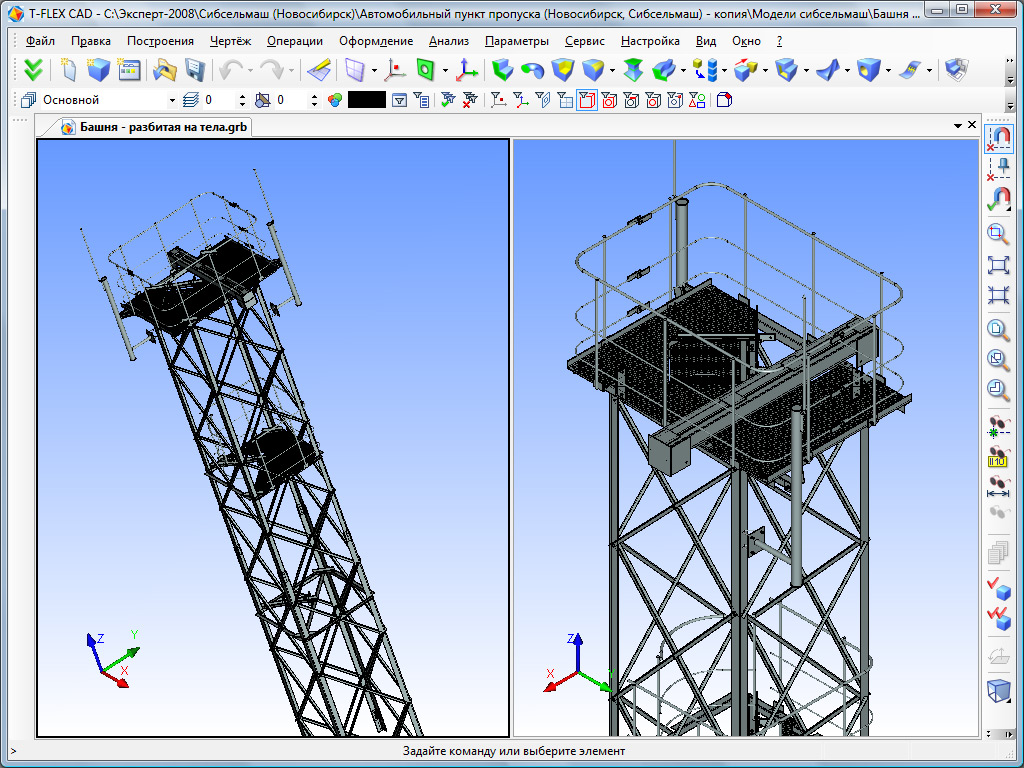Image resolution: width=1024 pixels, height=768 pixels.
Task: Expand the Redo history dropdown arrow
Action: tap(292, 71)
